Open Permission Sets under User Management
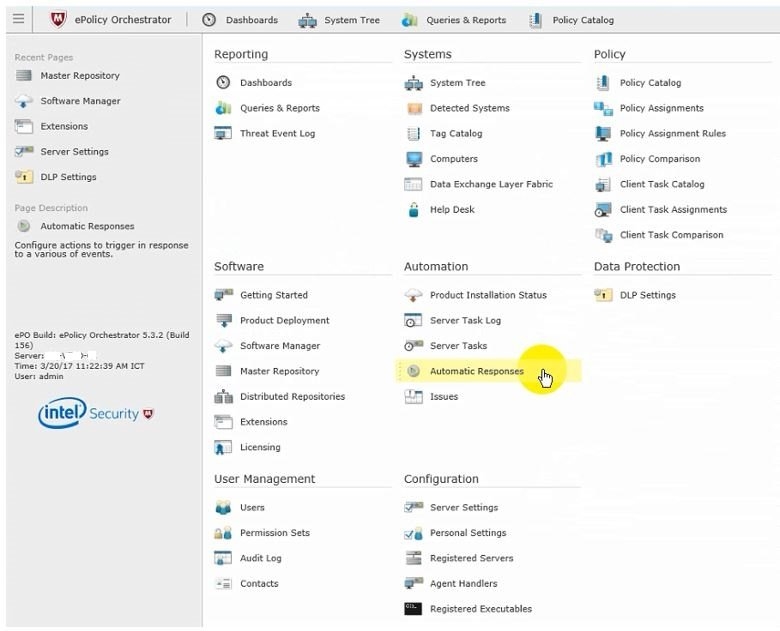 click(274, 533)
